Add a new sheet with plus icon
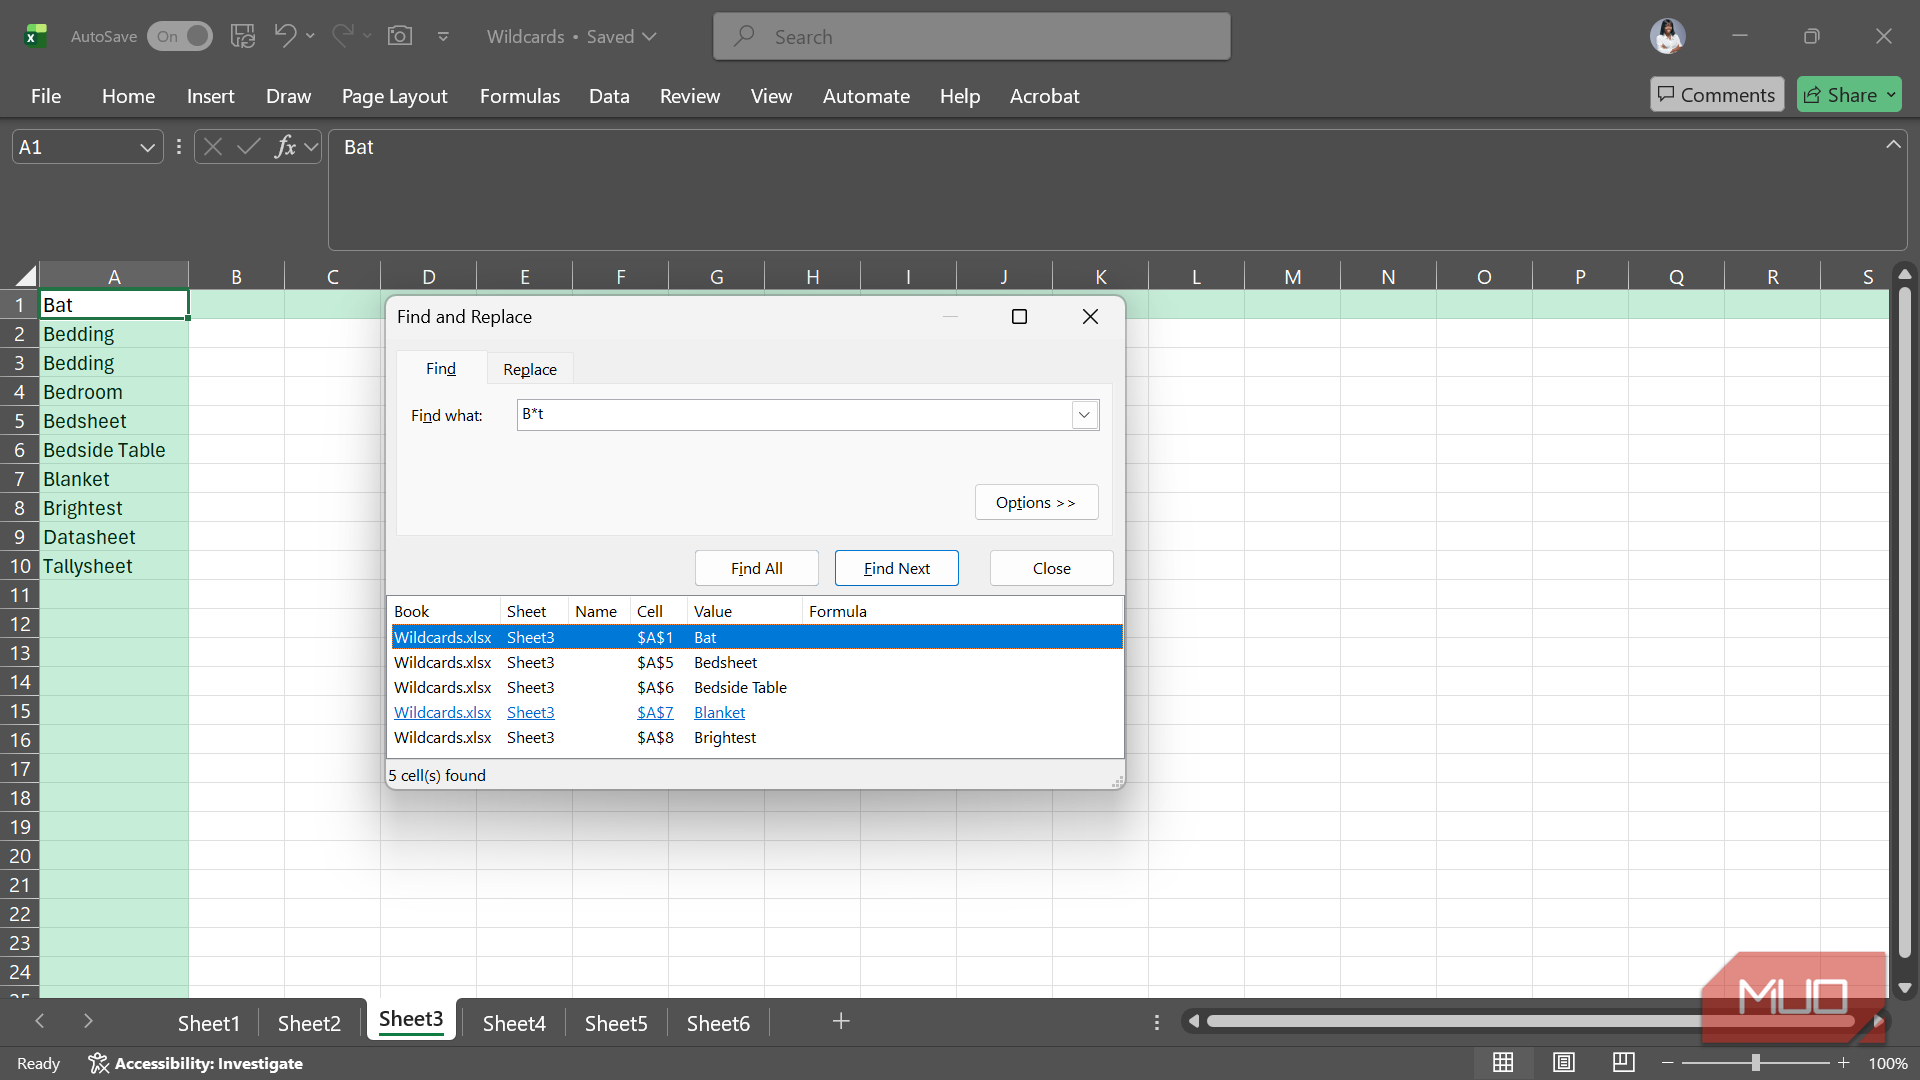The width and height of the screenshot is (1920, 1080). (x=841, y=1021)
